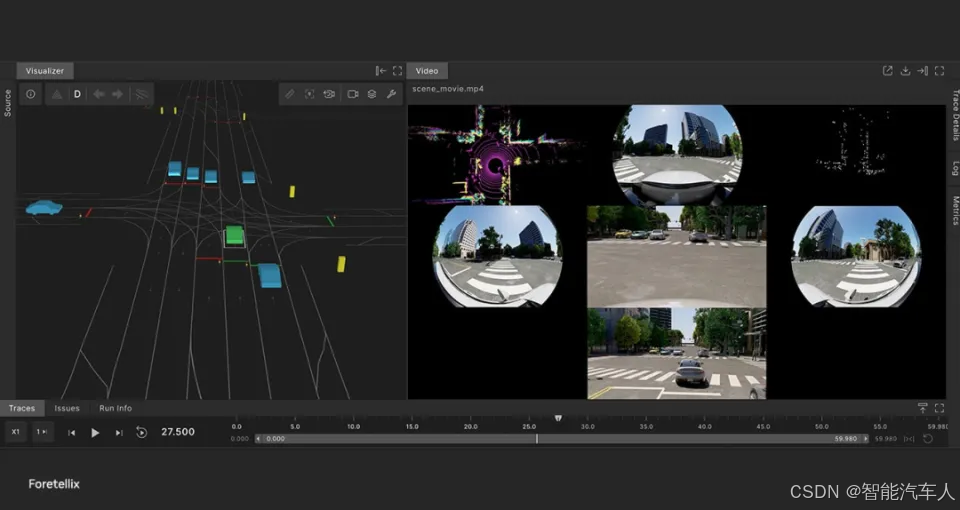This screenshot has width=960, height=510.
Task: Open the Log side panel
Action: click(x=954, y=168)
